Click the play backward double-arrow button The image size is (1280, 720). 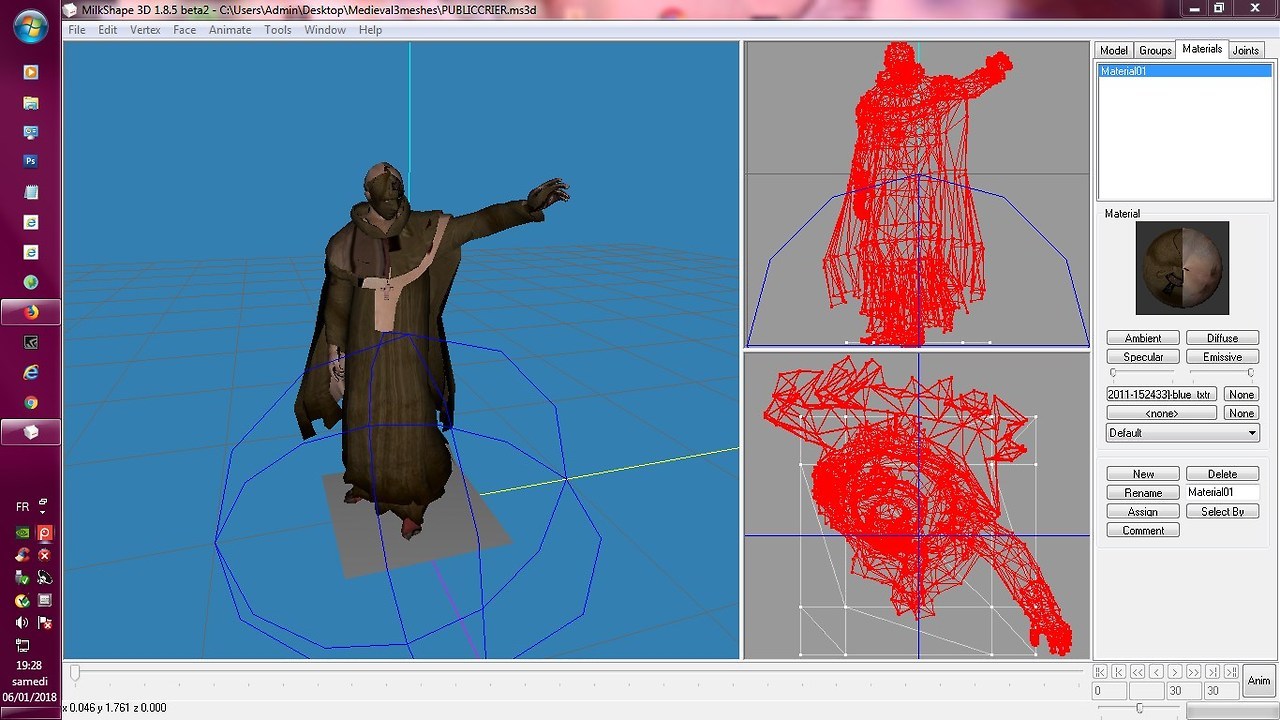coord(1137,672)
